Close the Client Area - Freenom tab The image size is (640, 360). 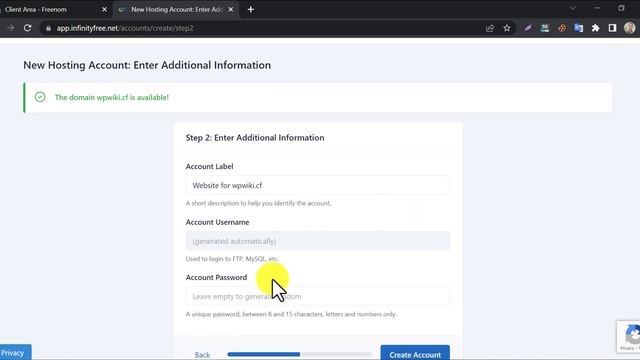(x=104, y=9)
